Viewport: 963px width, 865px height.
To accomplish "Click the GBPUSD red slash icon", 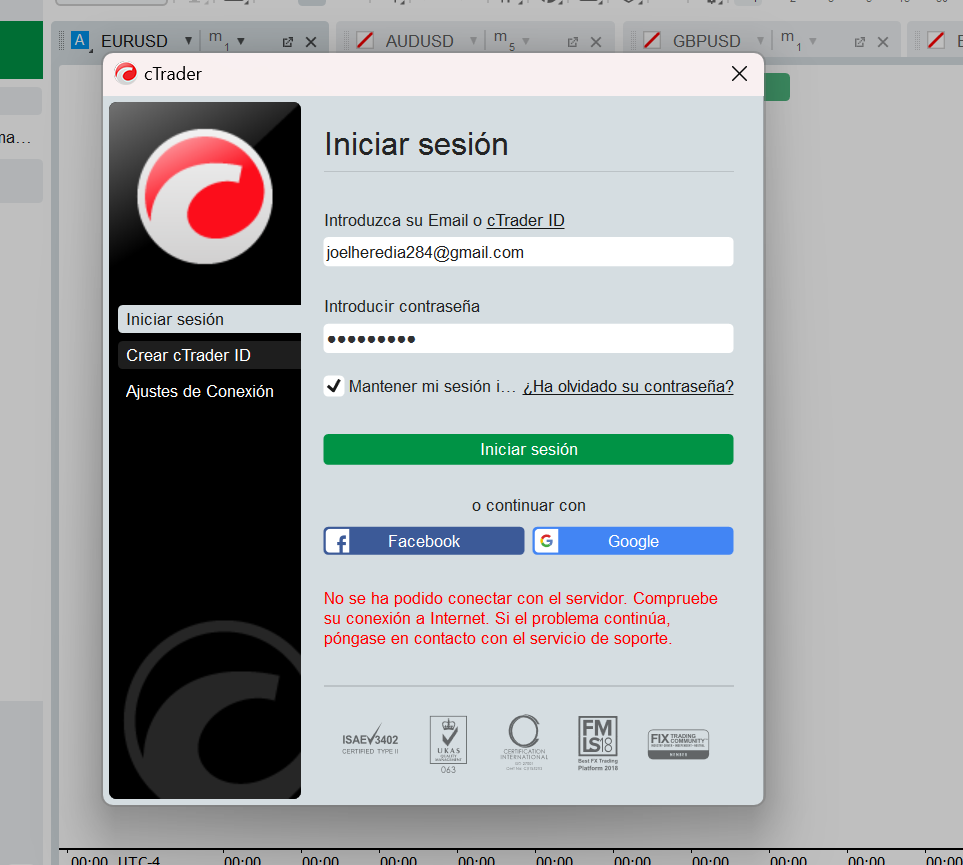I will tap(652, 41).
